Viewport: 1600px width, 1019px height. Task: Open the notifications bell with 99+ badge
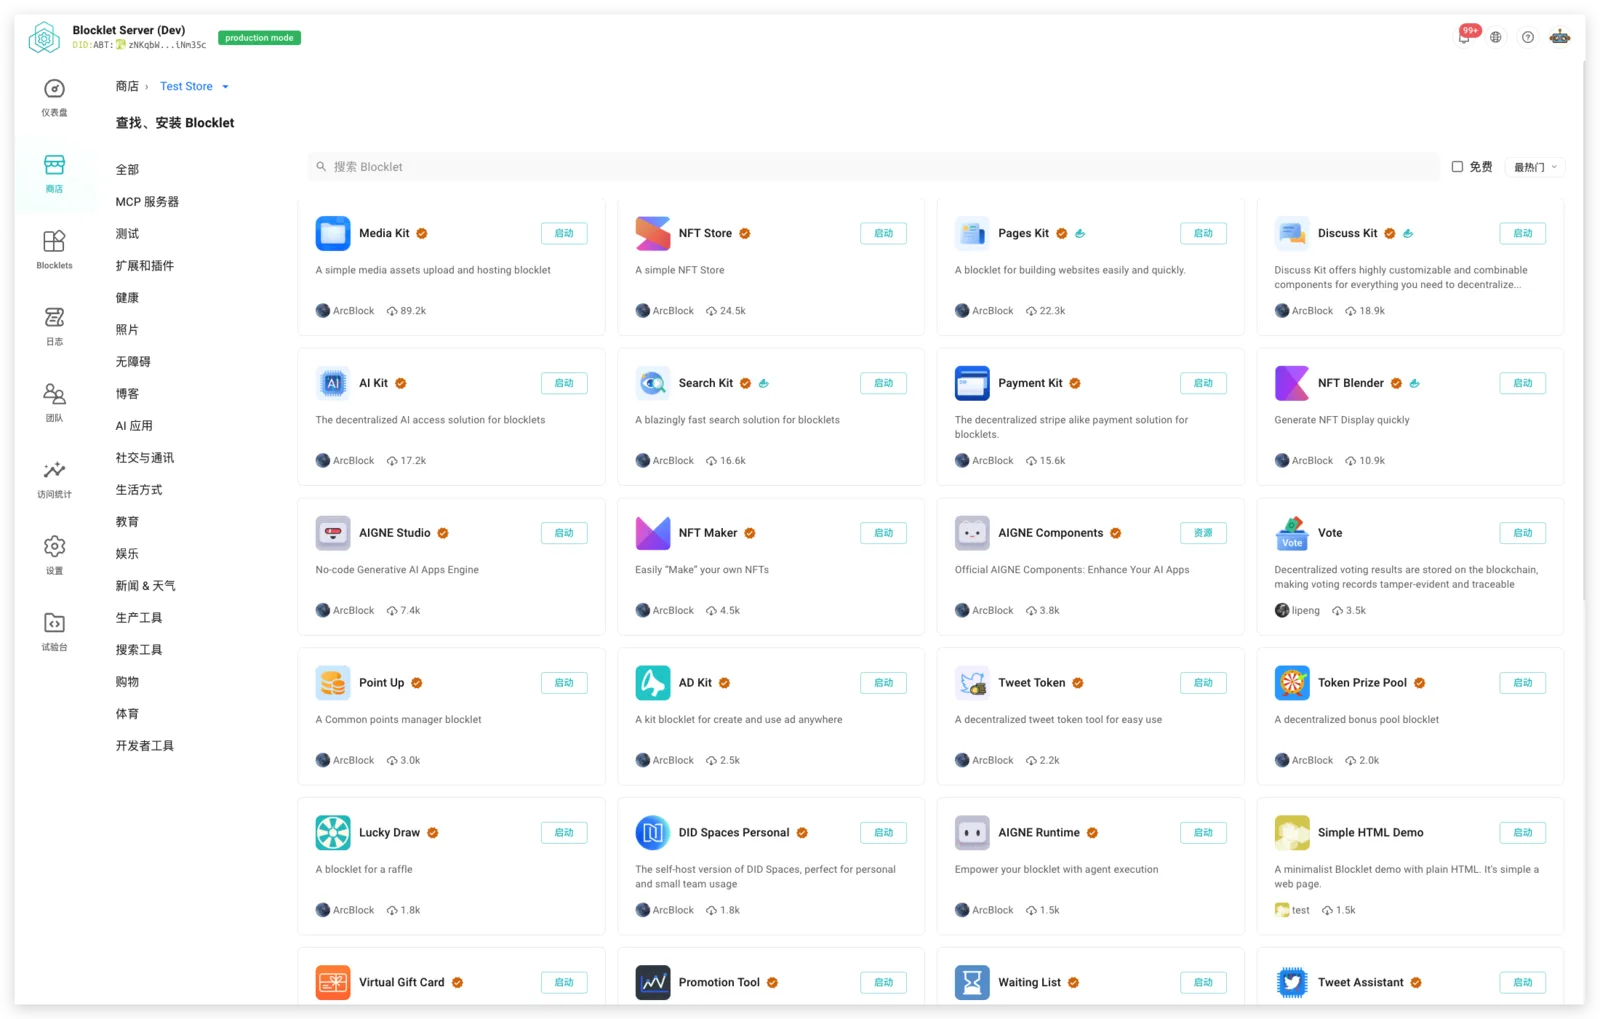point(1464,37)
